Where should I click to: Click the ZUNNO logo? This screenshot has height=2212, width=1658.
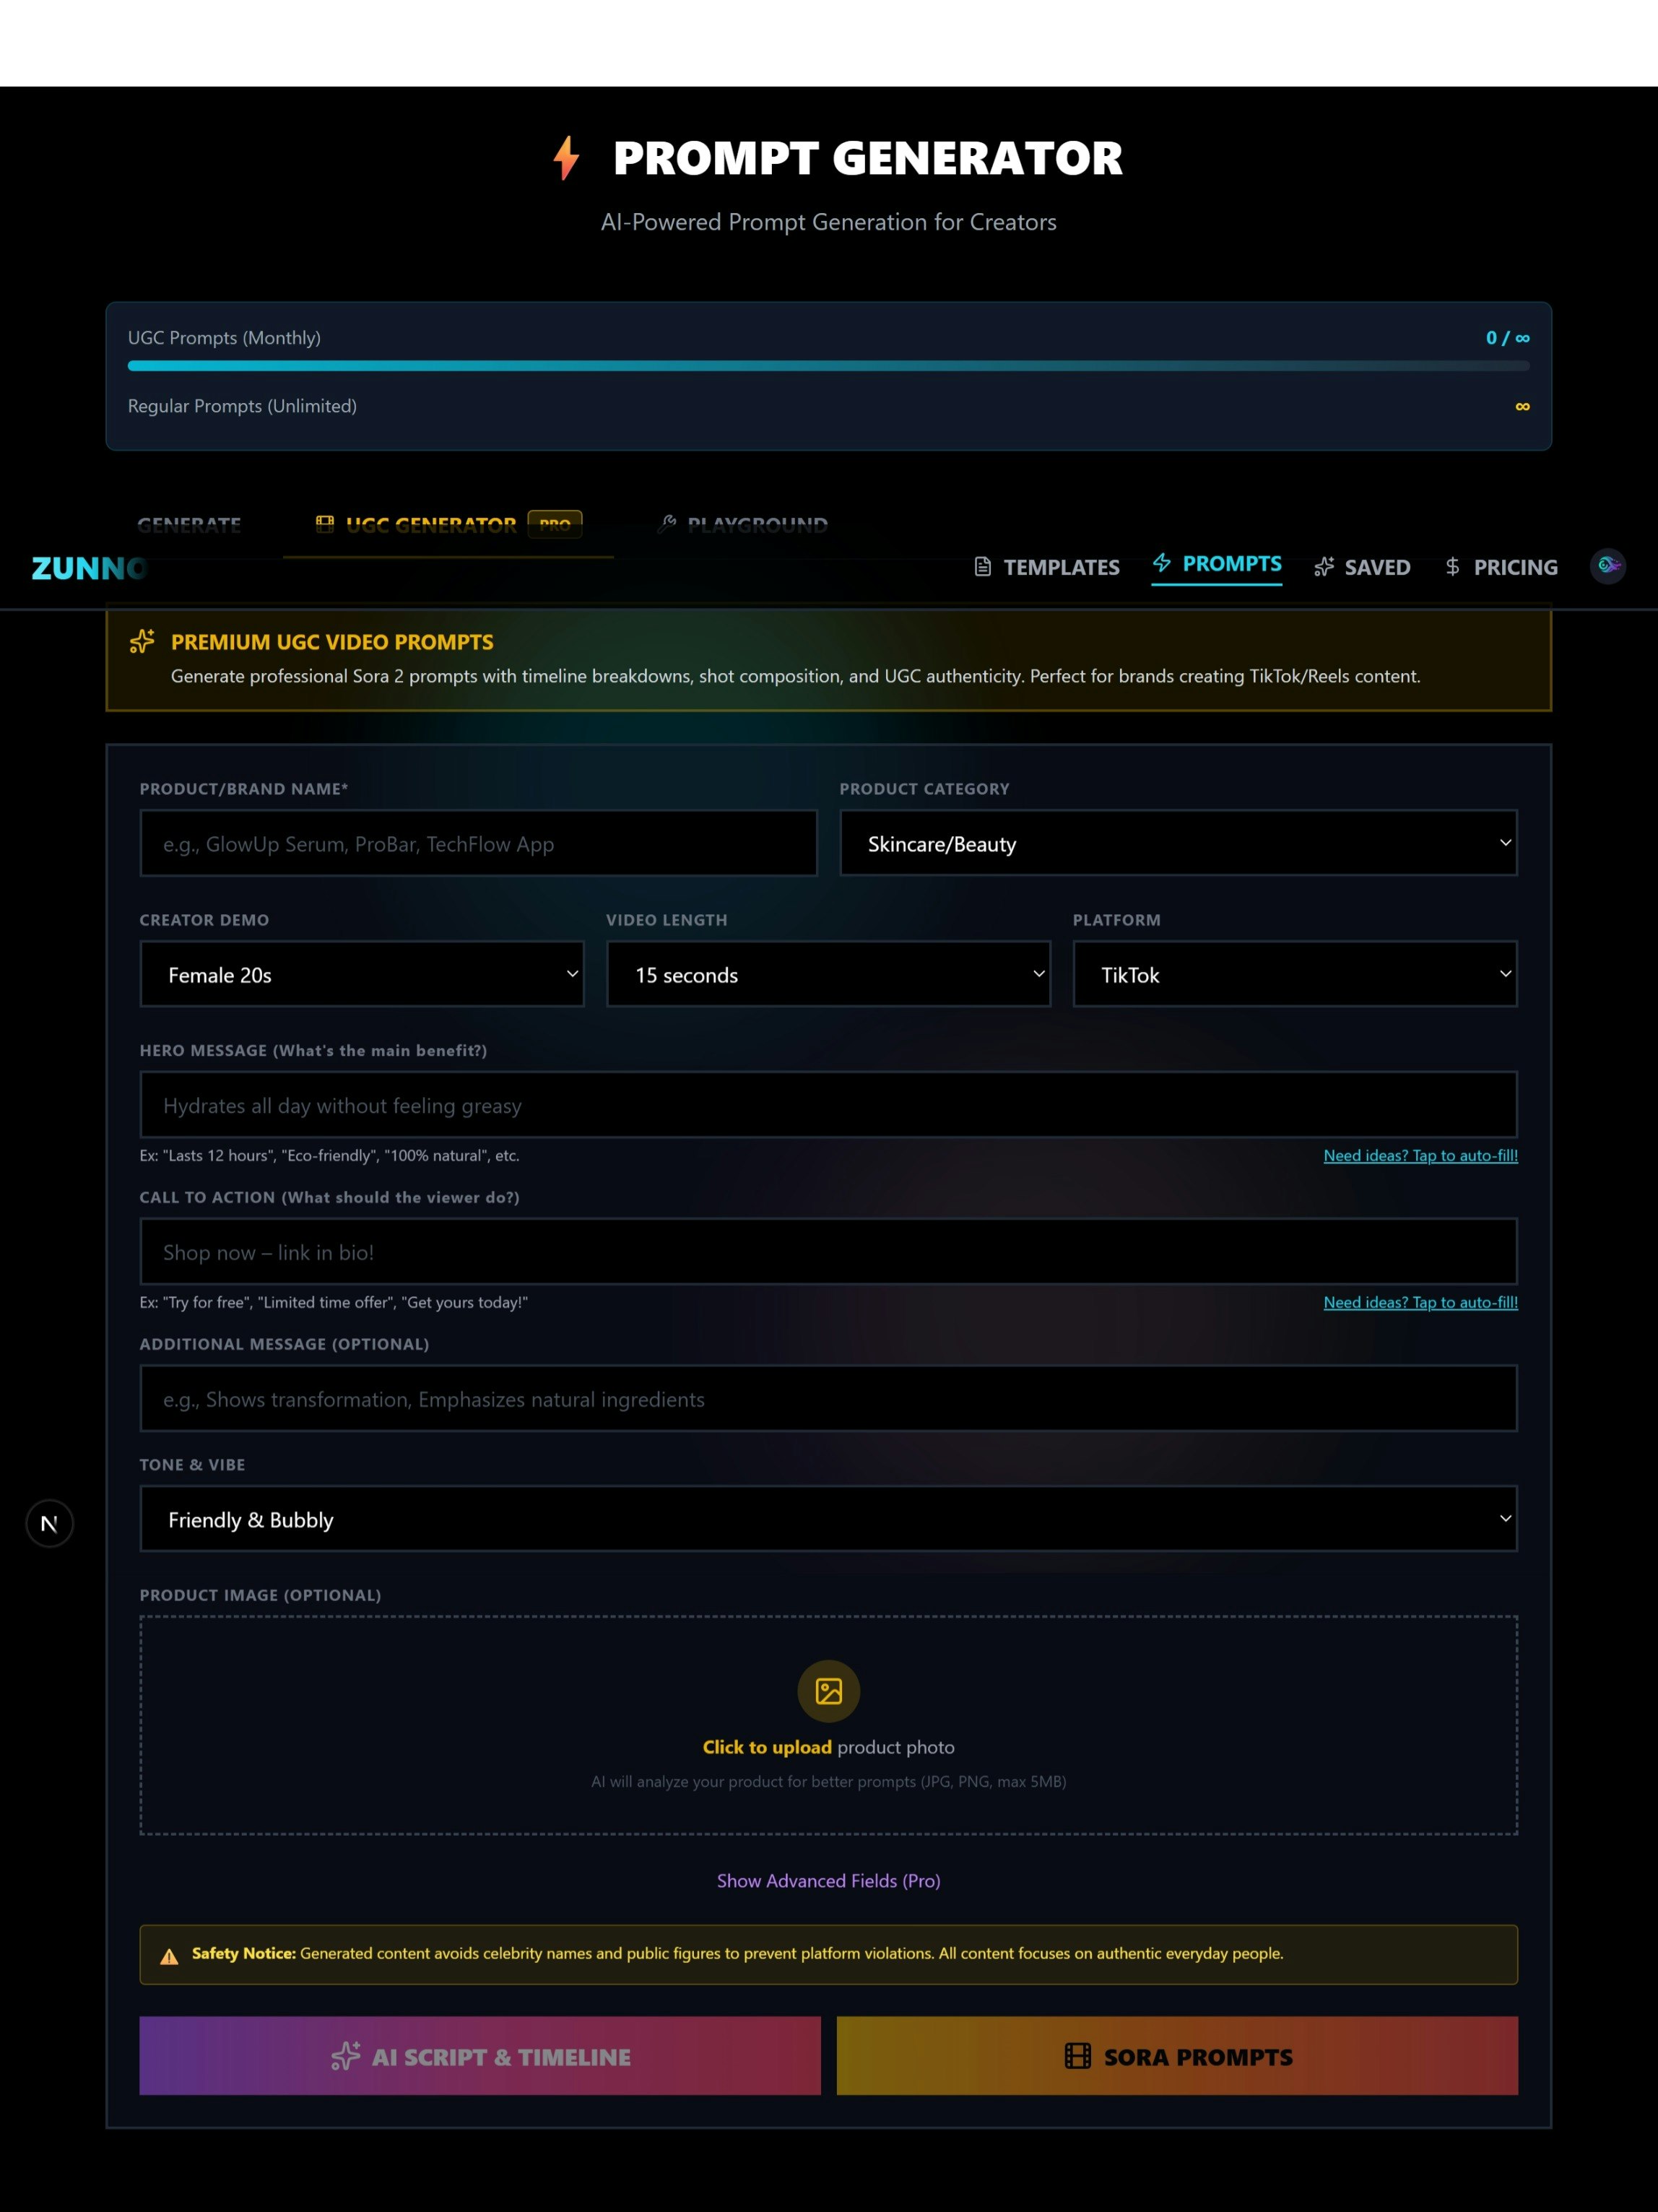tap(89, 568)
